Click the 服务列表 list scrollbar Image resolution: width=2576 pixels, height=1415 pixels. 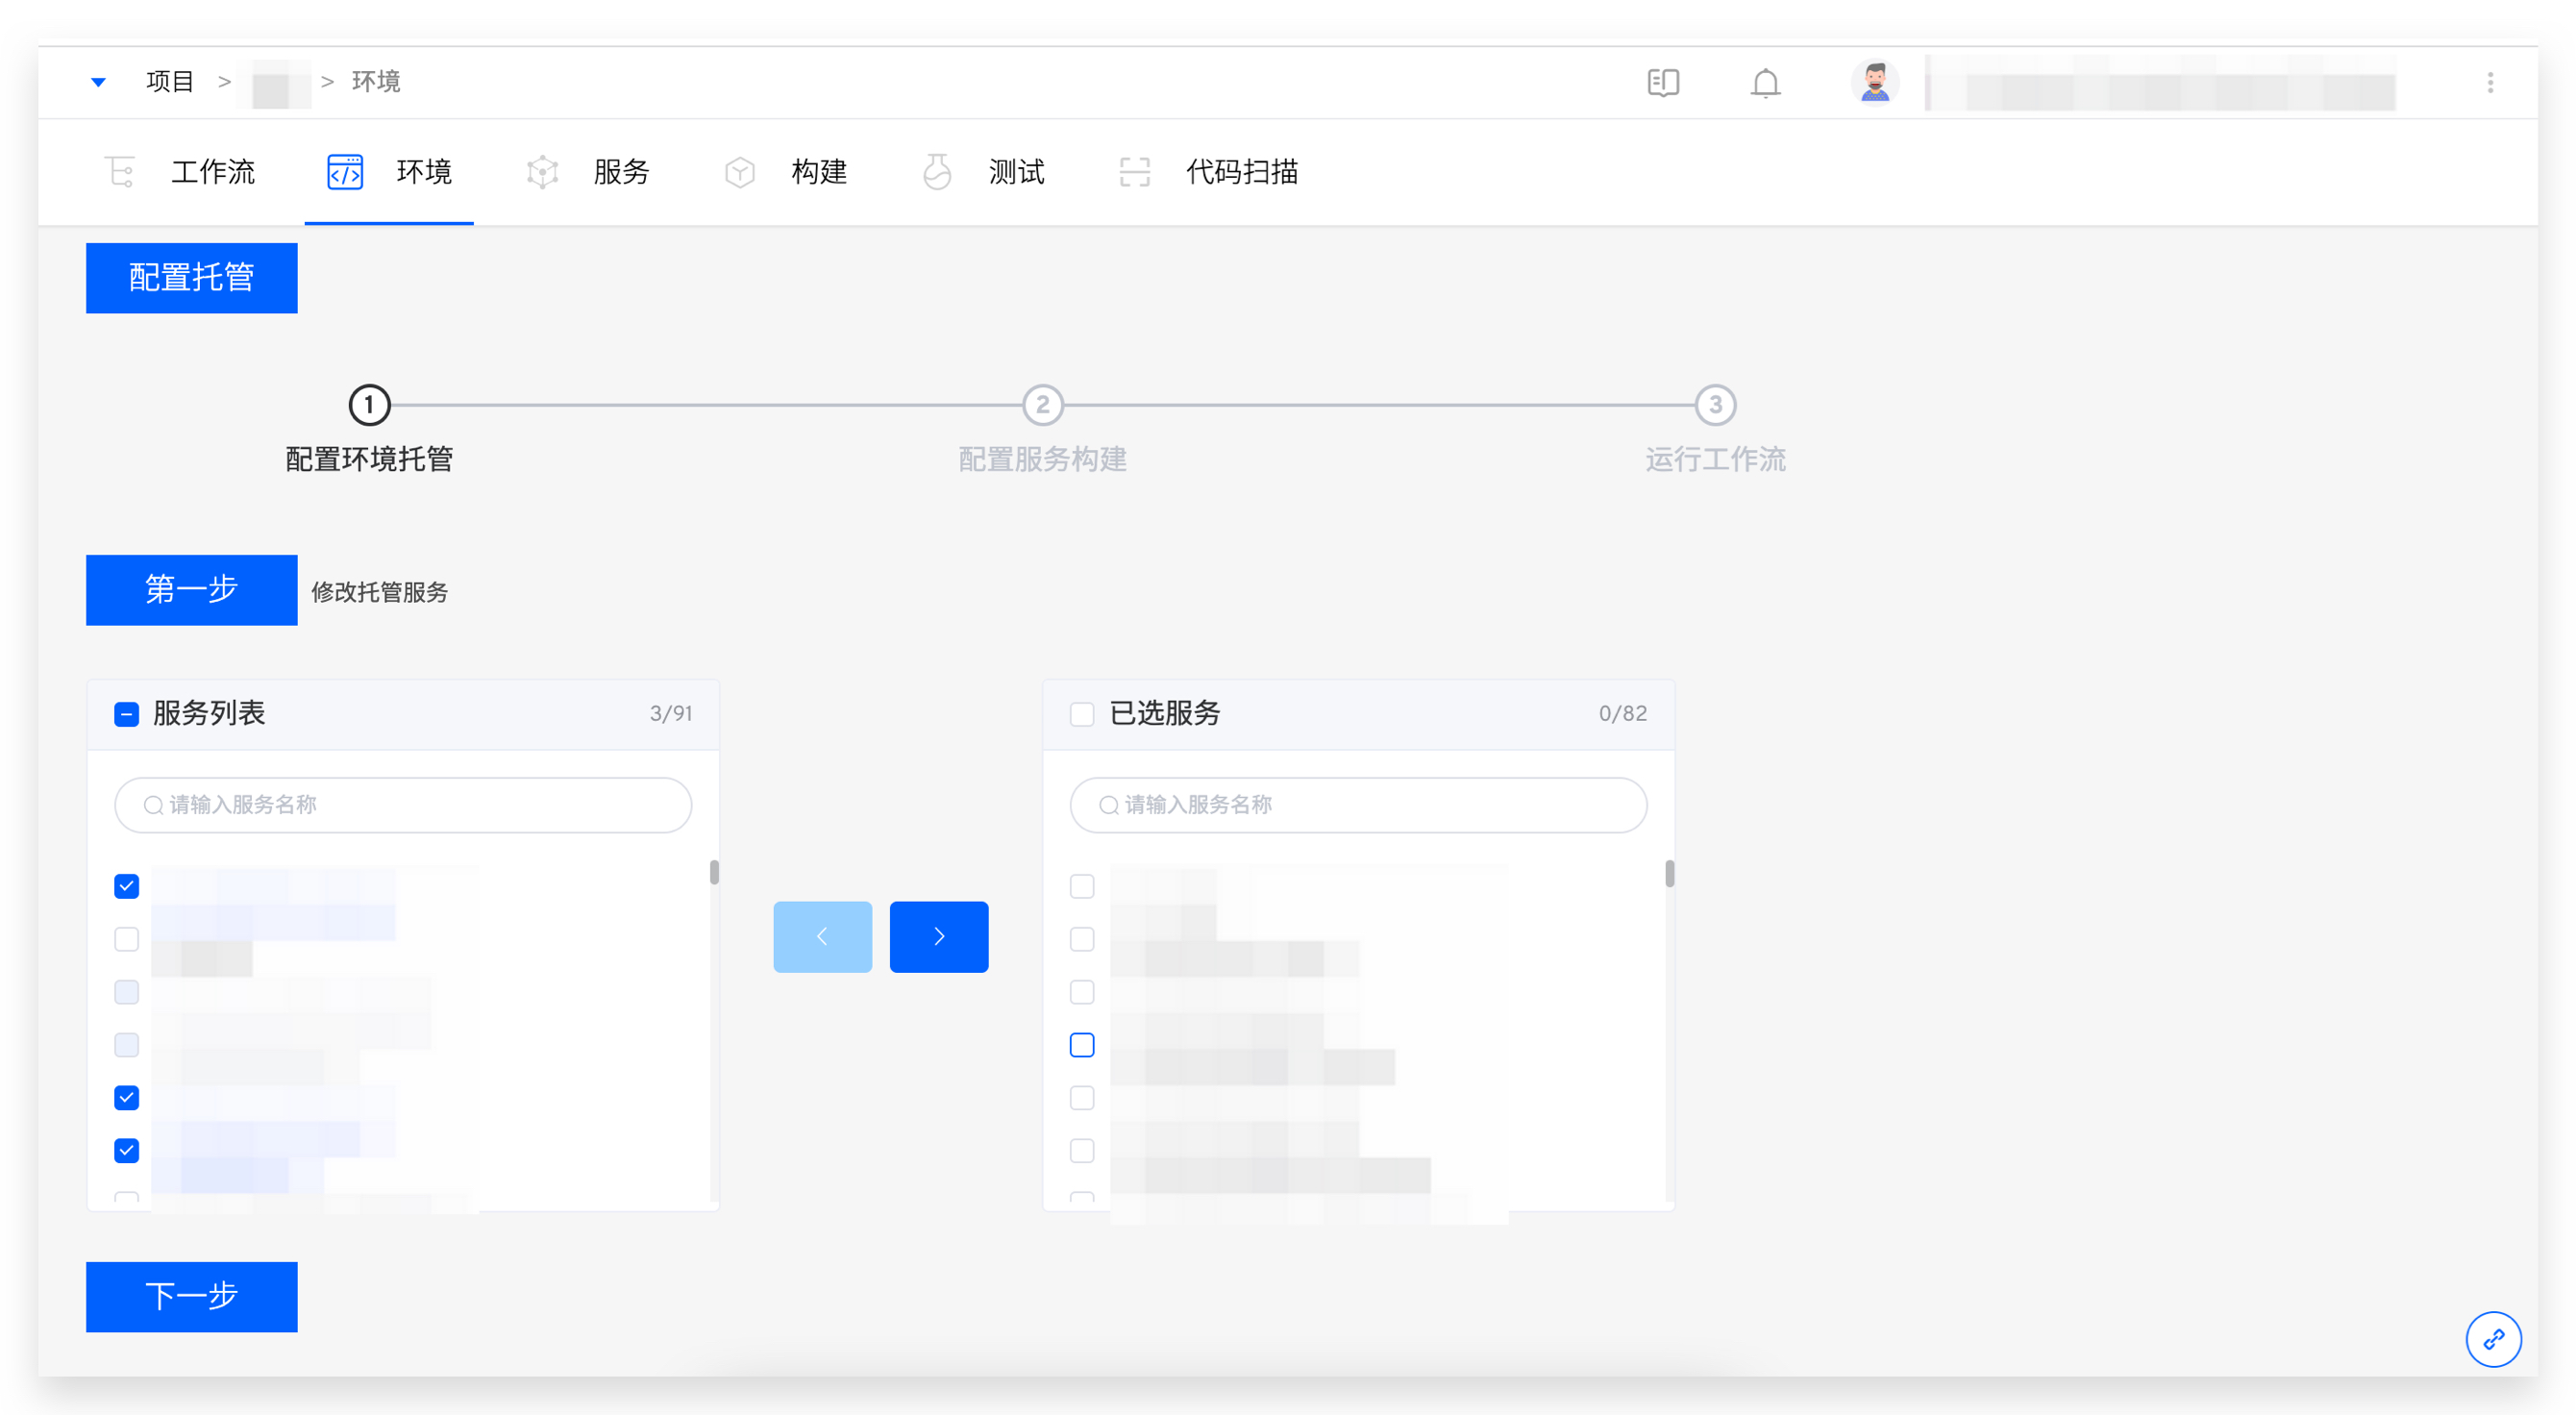click(x=714, y=872)
